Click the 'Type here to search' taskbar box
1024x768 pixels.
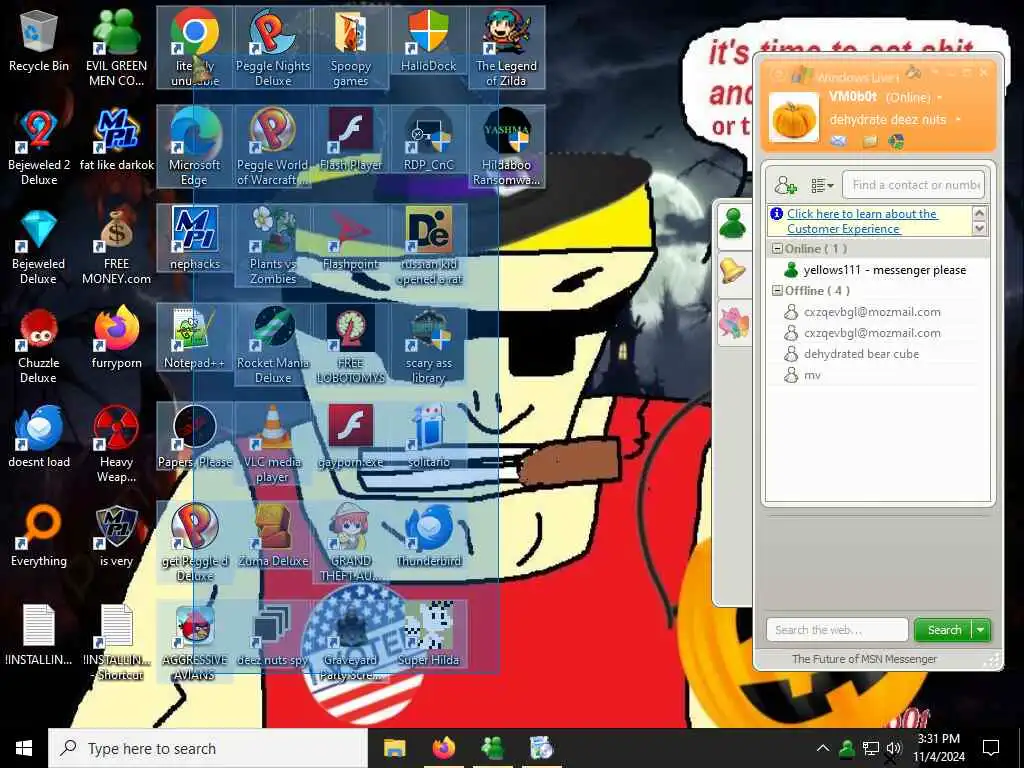click(x=208, y=748)
